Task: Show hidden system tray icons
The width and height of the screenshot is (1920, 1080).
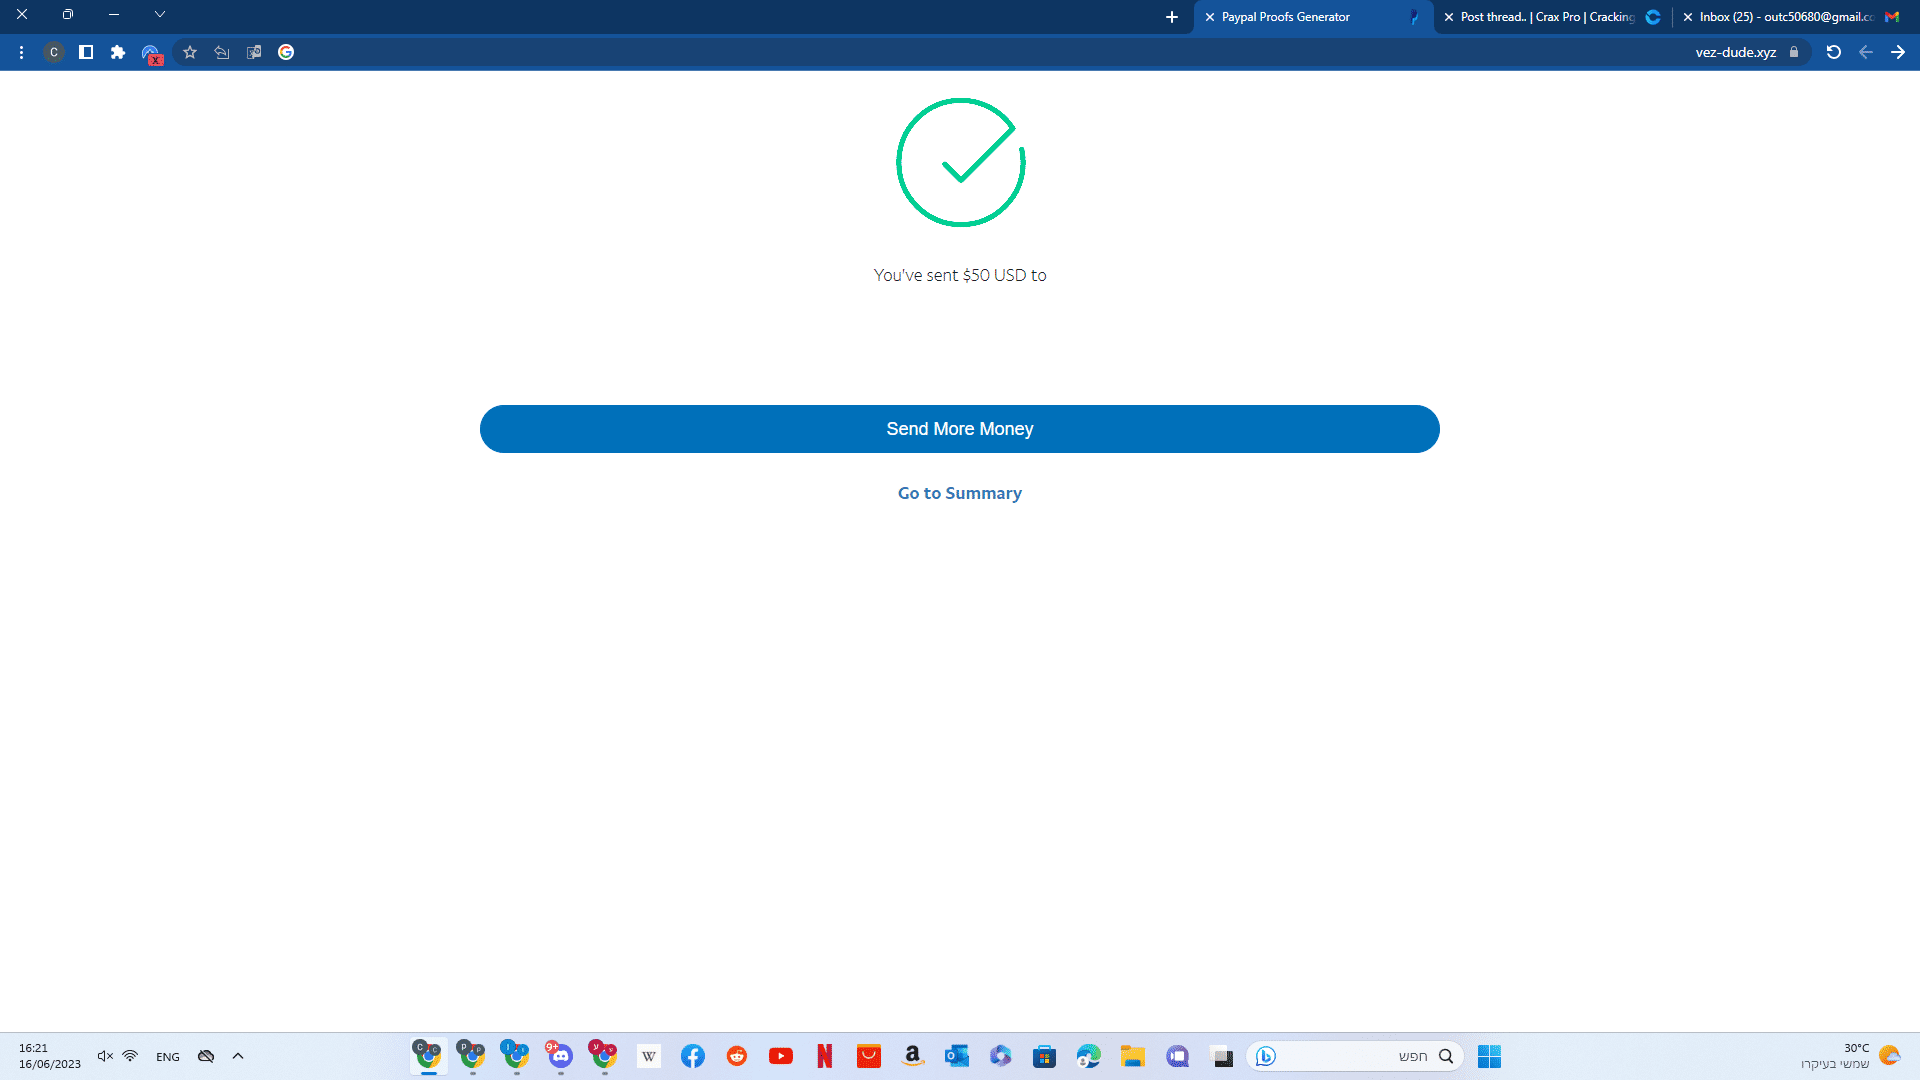Action: point(238,1056)
